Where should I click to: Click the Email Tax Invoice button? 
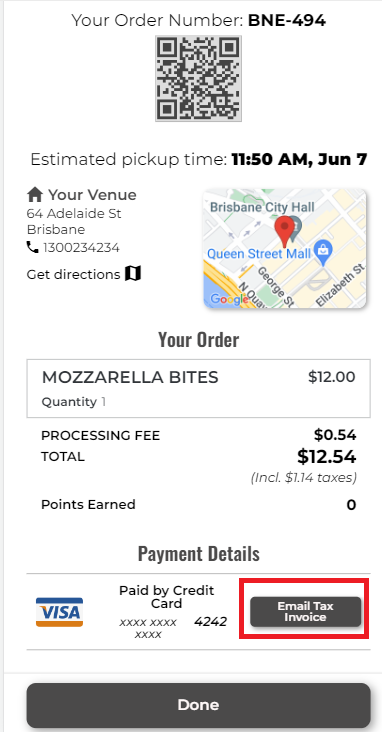click(x=305, y=612)
